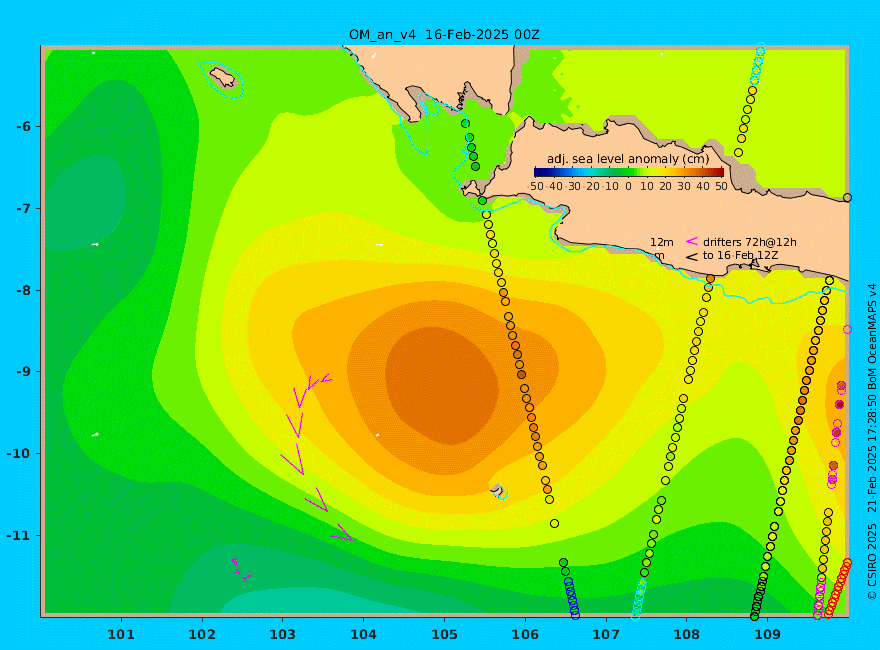The height and width of the screenshot is (650, 880).
Task: Click longitude axis label 101
Action: coord(121,634)
